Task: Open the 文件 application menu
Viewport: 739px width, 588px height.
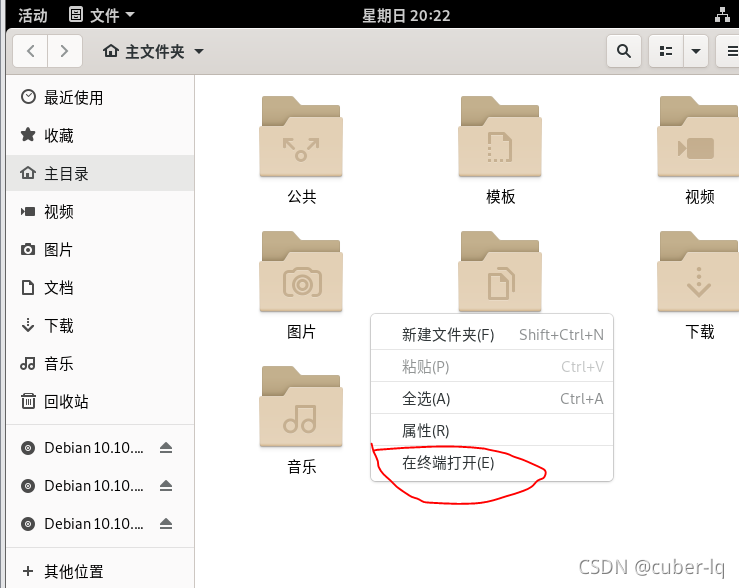Action: (102, 15)
